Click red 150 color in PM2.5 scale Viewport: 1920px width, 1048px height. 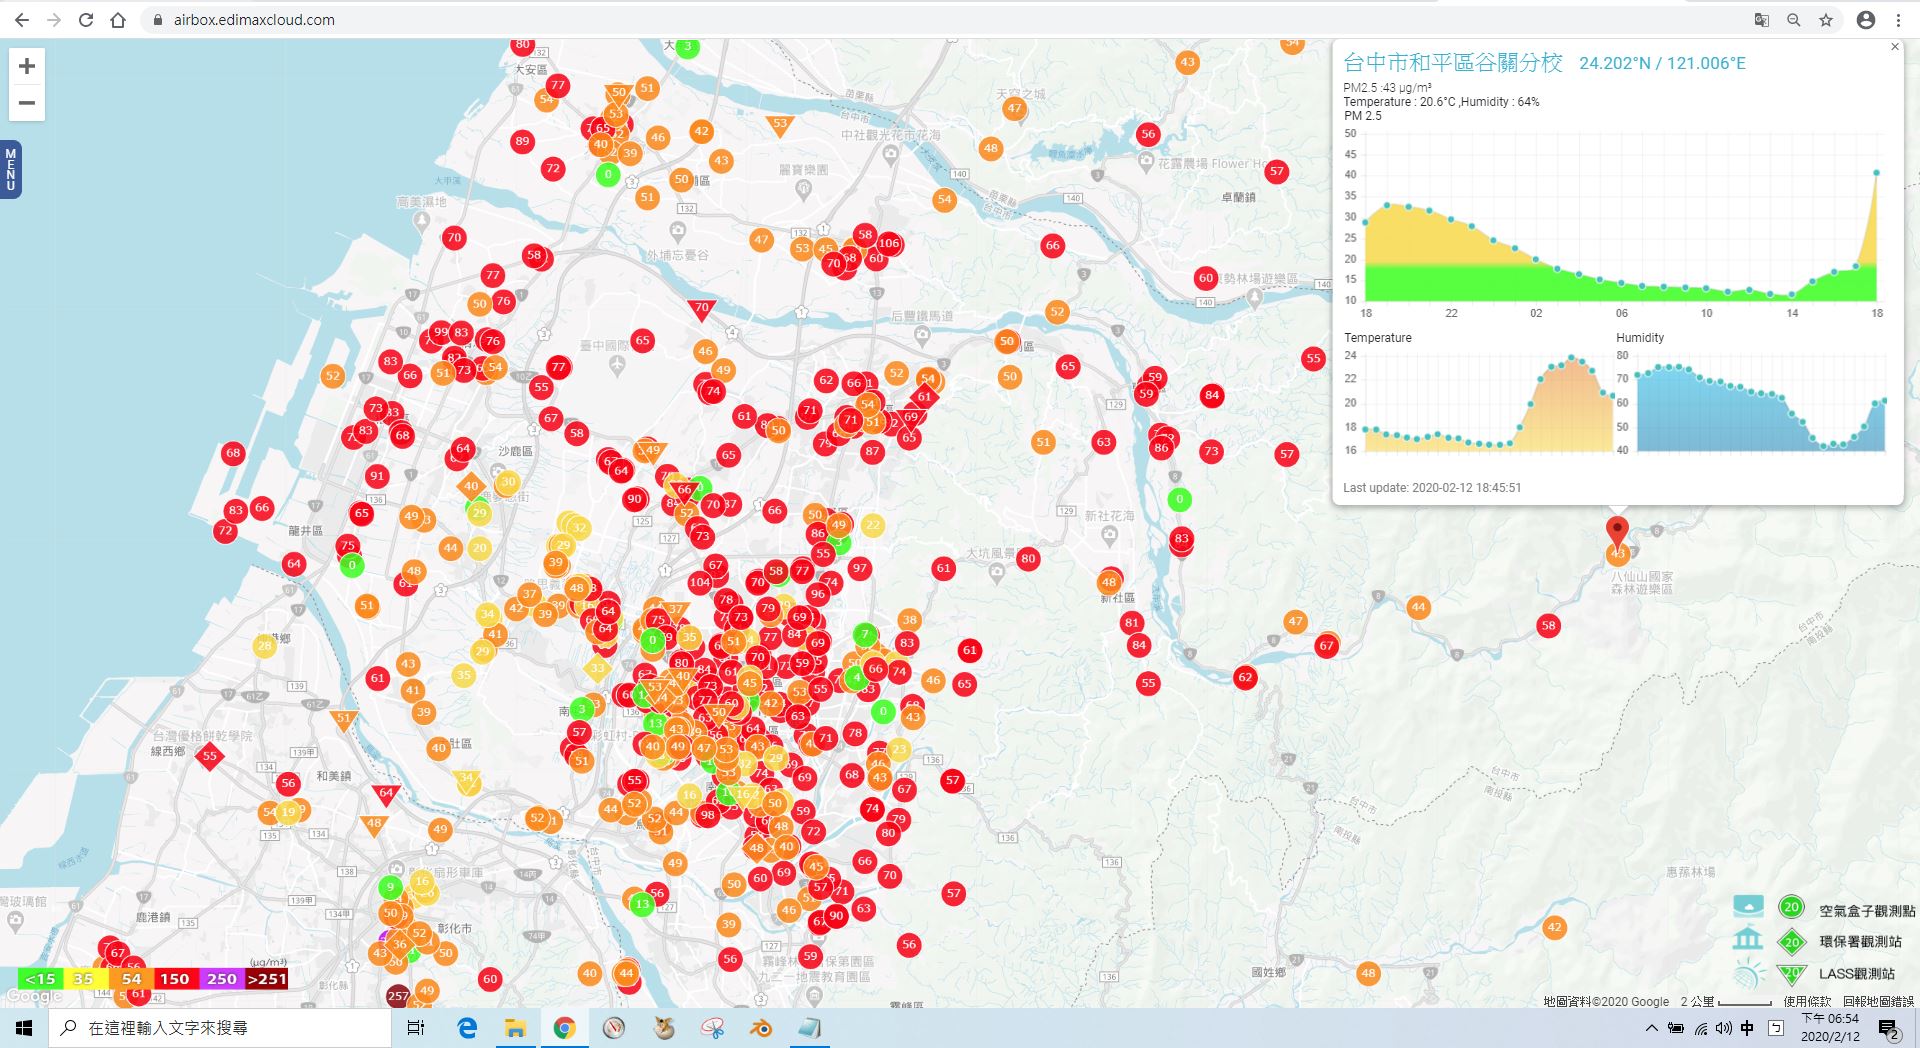click(175, 979)
